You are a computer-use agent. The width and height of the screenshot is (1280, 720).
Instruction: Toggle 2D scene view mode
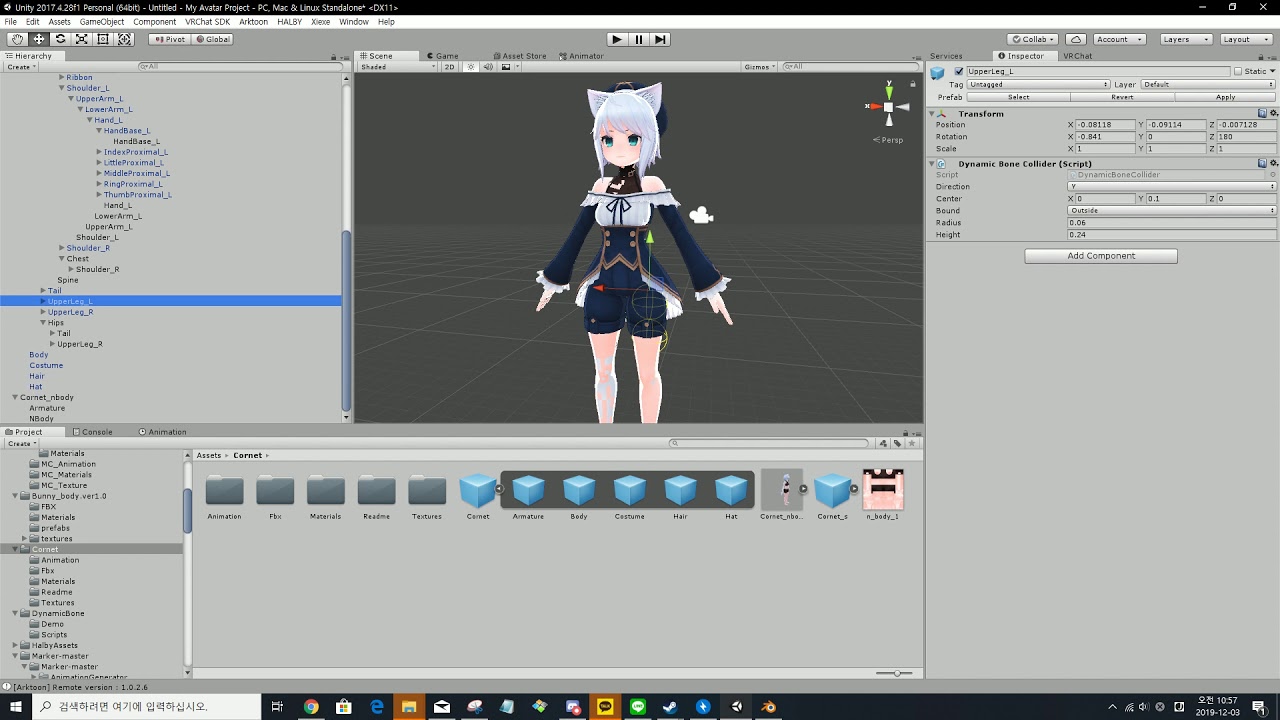pyautogui.click(x=450, y=67)
